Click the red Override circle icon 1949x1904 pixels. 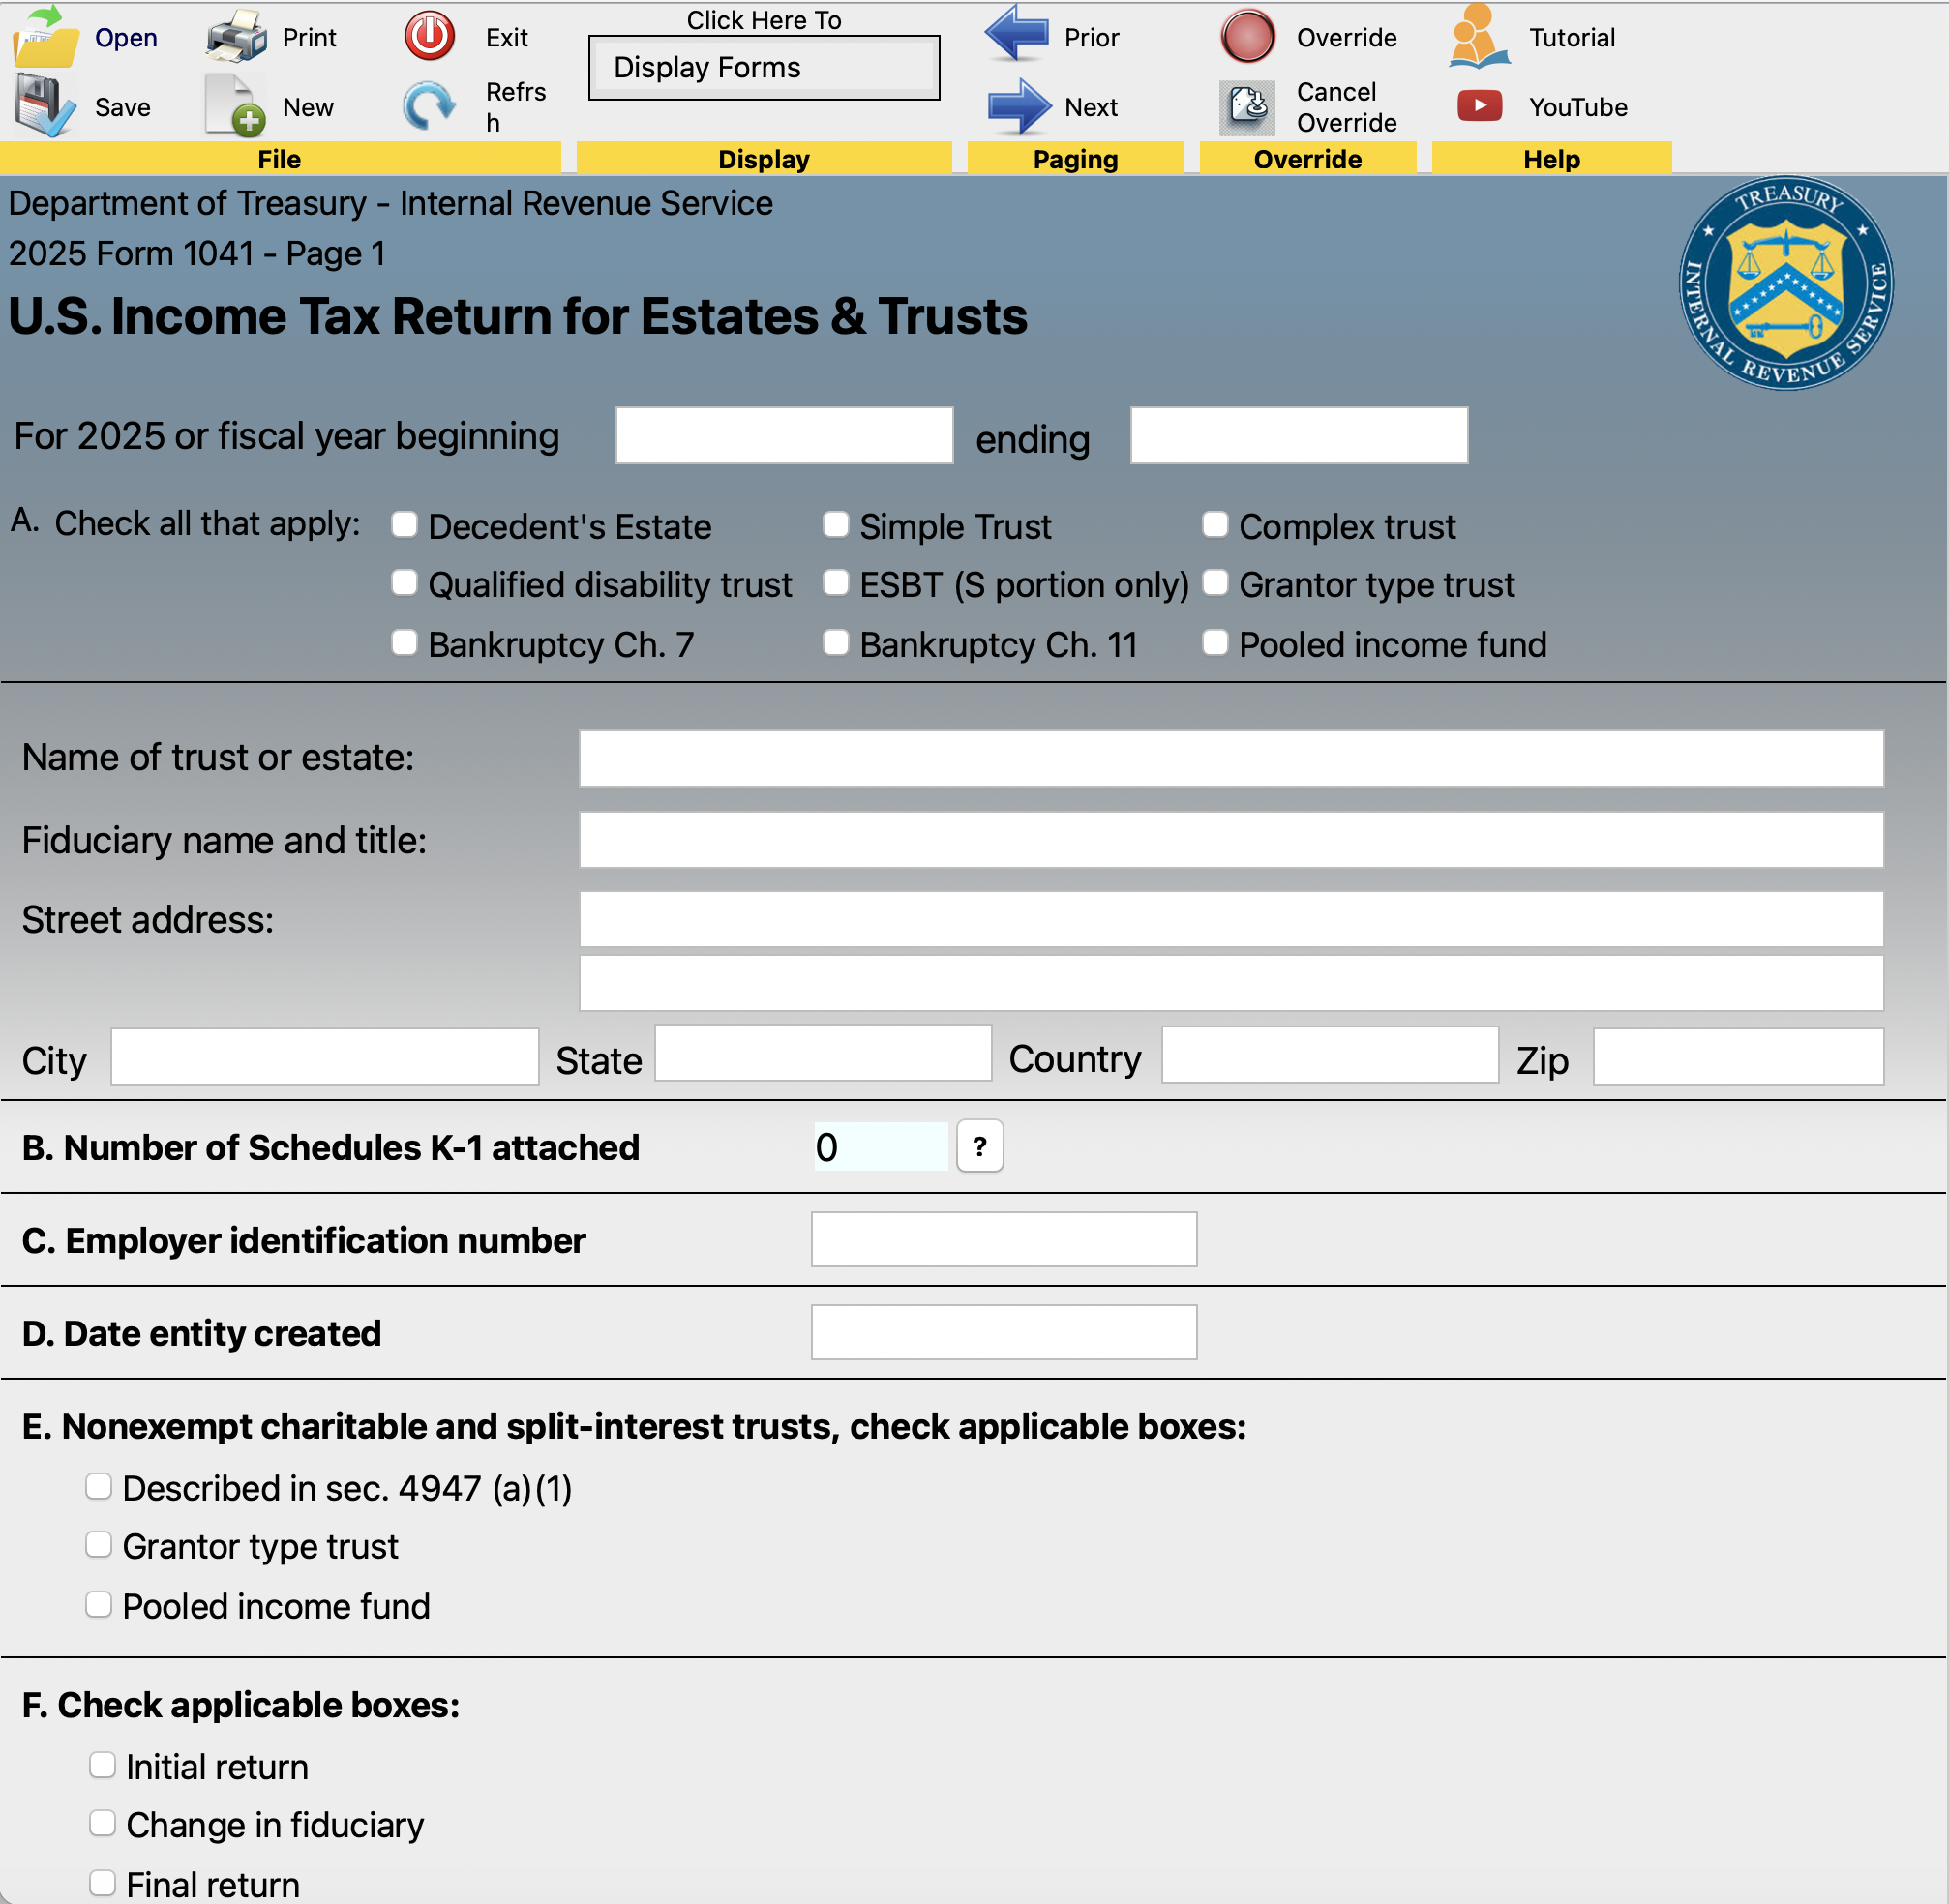(x=1247, y=36)
